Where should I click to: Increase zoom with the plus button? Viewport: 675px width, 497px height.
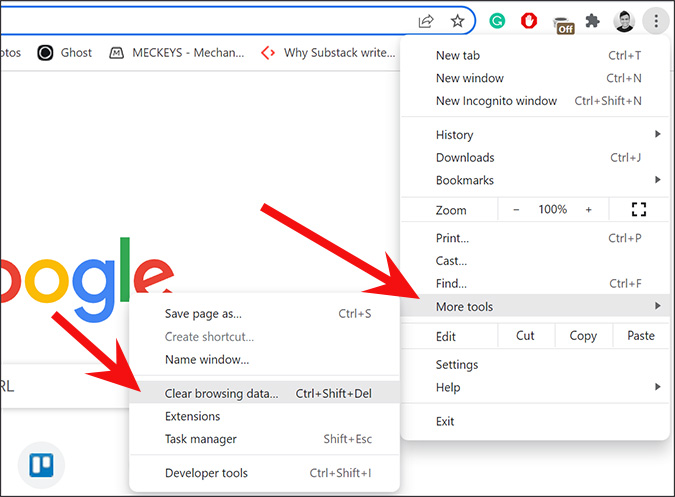pyautogui.click(x=588, y=210)
